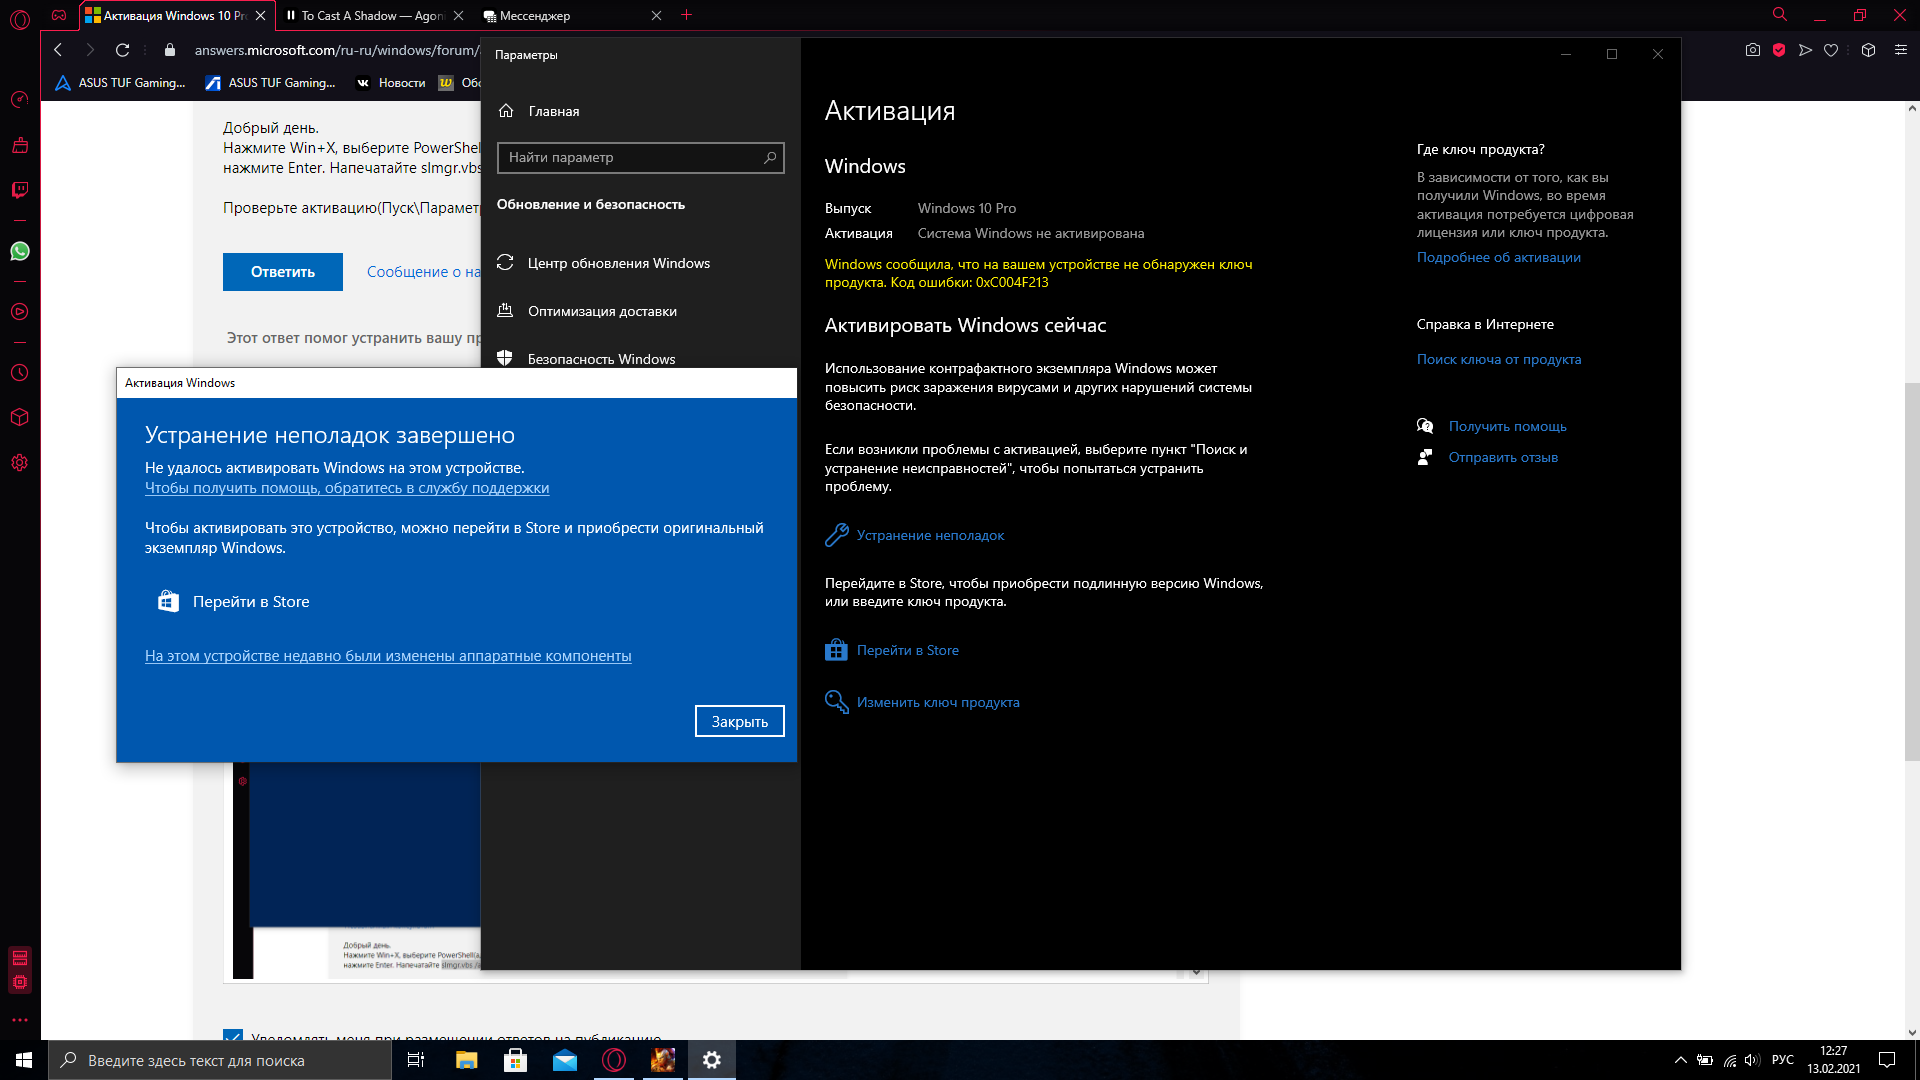
Task: Open first ASUS TUF Gaming bookmark
Action: 120,83
